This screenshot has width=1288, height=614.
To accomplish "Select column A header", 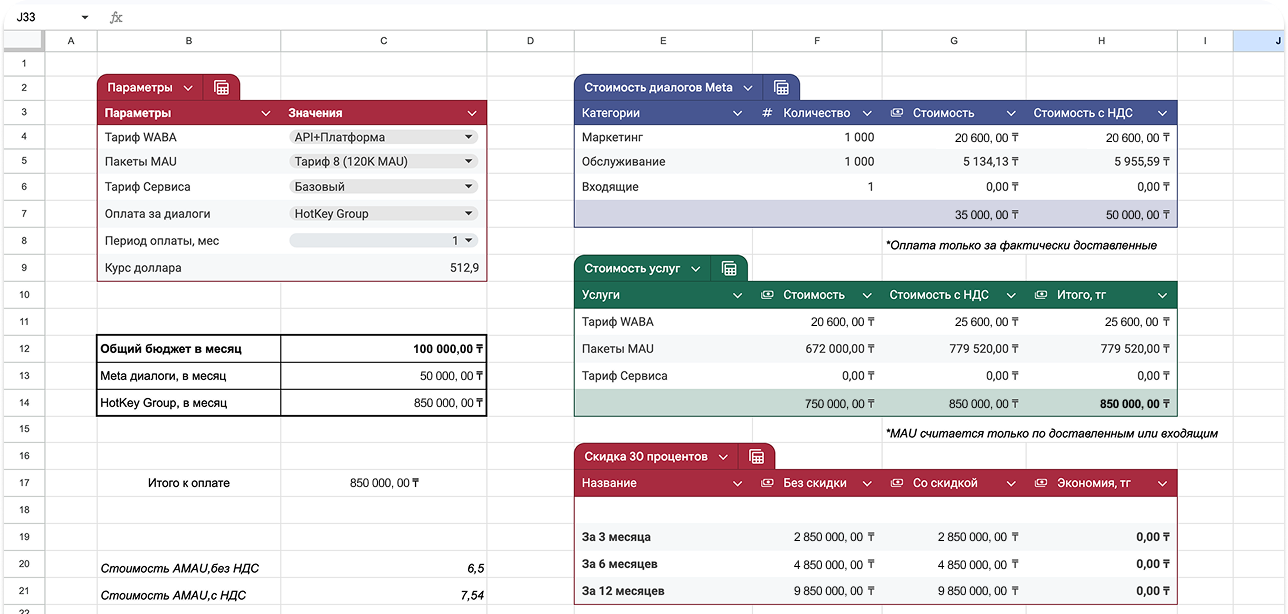I will click(x=71, y=41).
